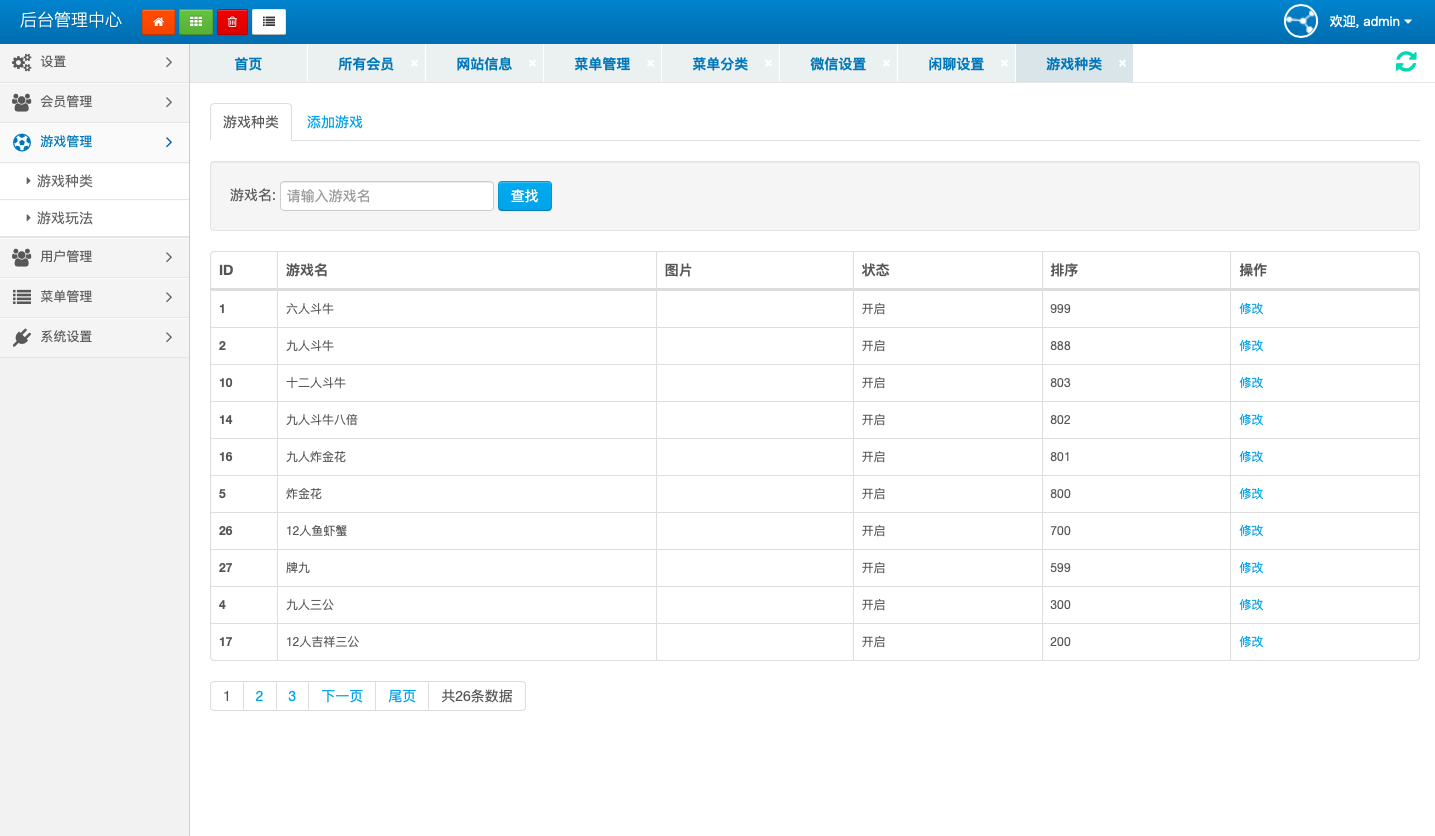The width and height of the screenshot is (1435, 836).
Task: Switch to the 添加游戏 tab
Action: [x=334, y=122]
